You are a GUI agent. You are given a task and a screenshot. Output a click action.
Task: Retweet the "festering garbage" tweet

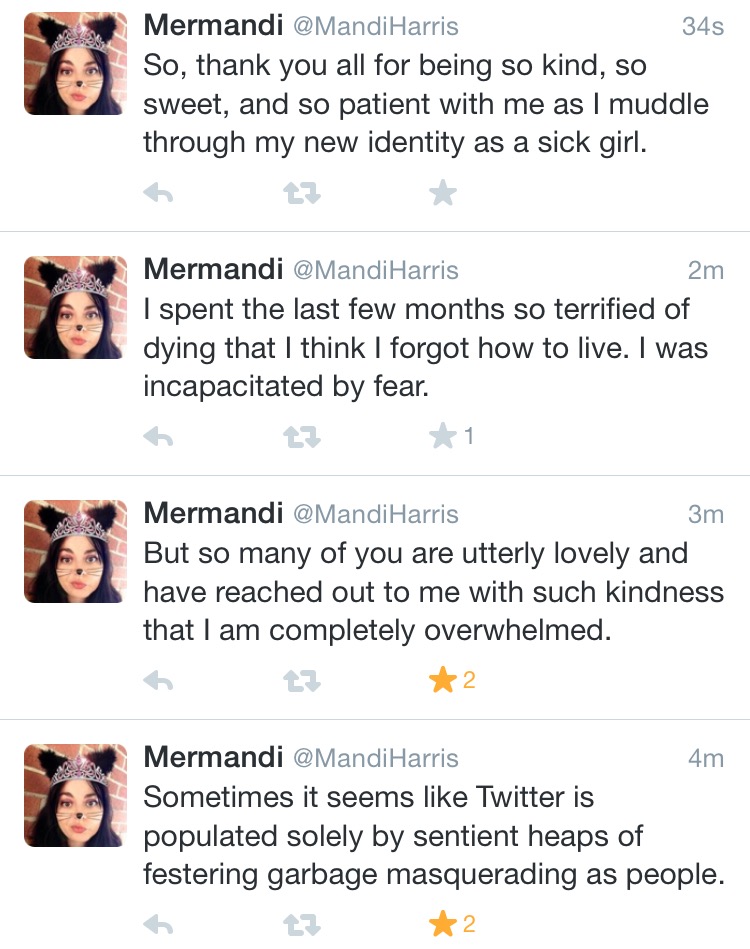point(301,925)
